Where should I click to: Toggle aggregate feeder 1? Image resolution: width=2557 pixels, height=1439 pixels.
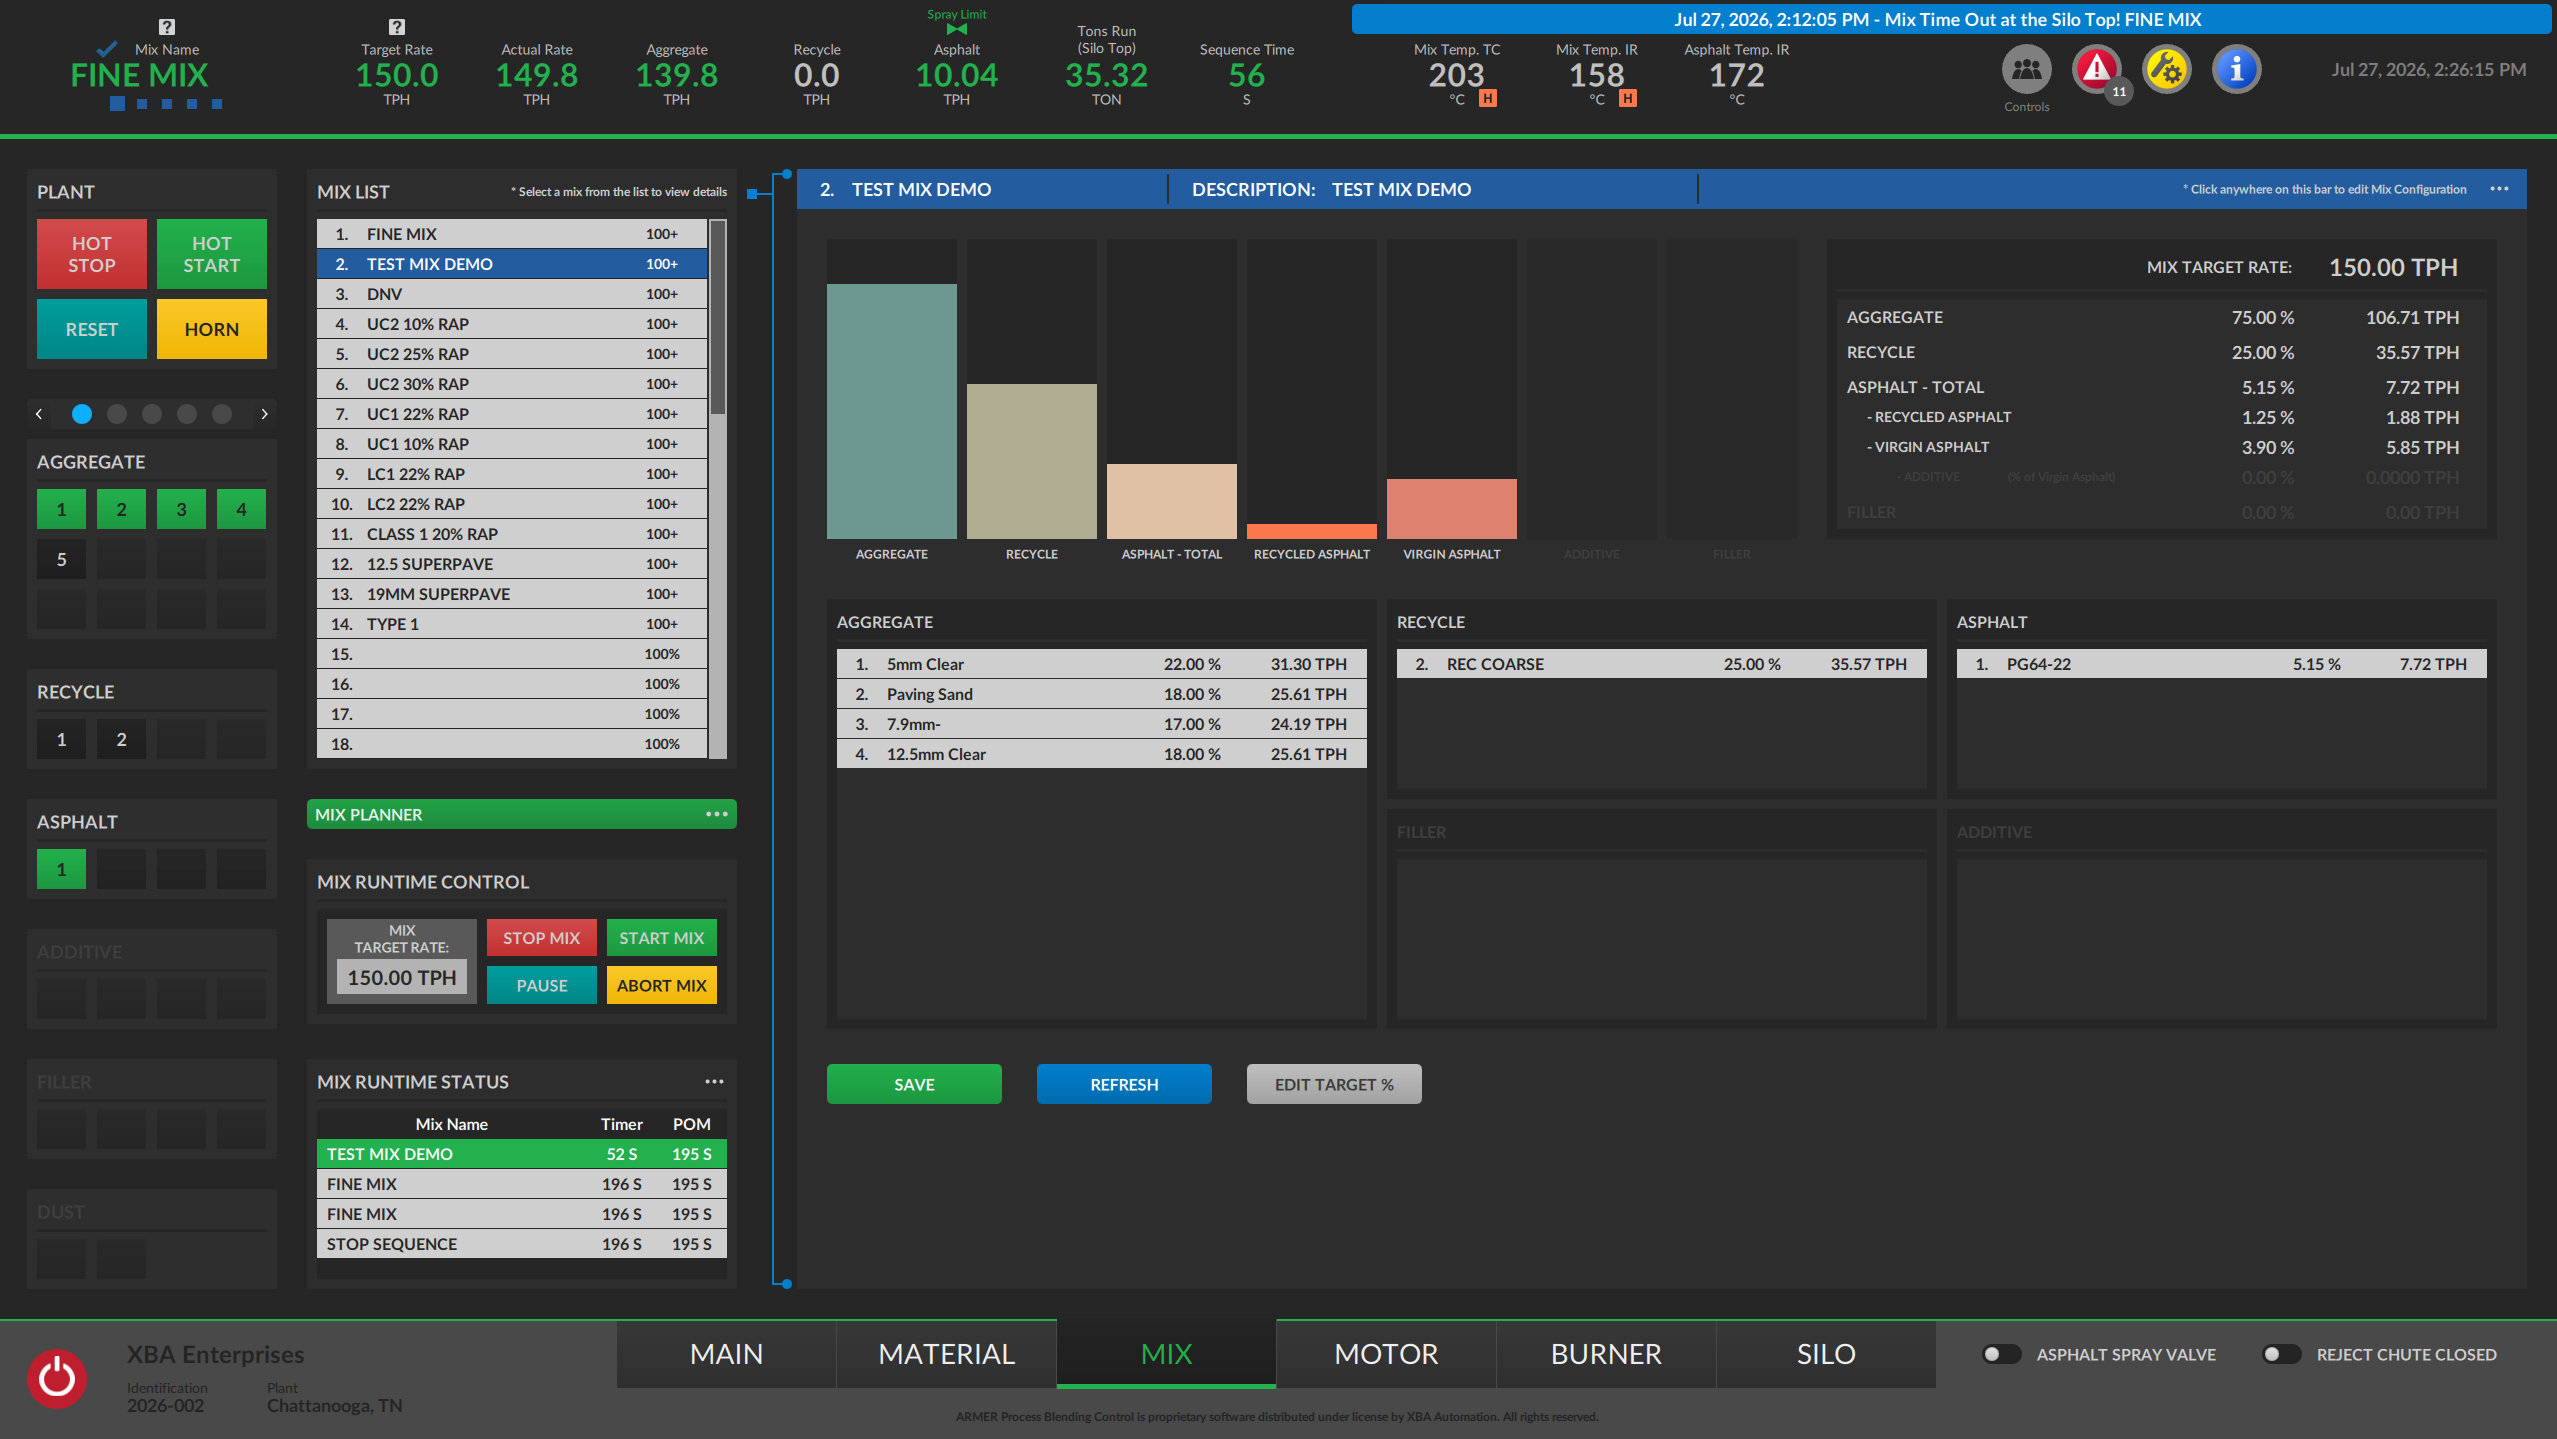[61, 509]
